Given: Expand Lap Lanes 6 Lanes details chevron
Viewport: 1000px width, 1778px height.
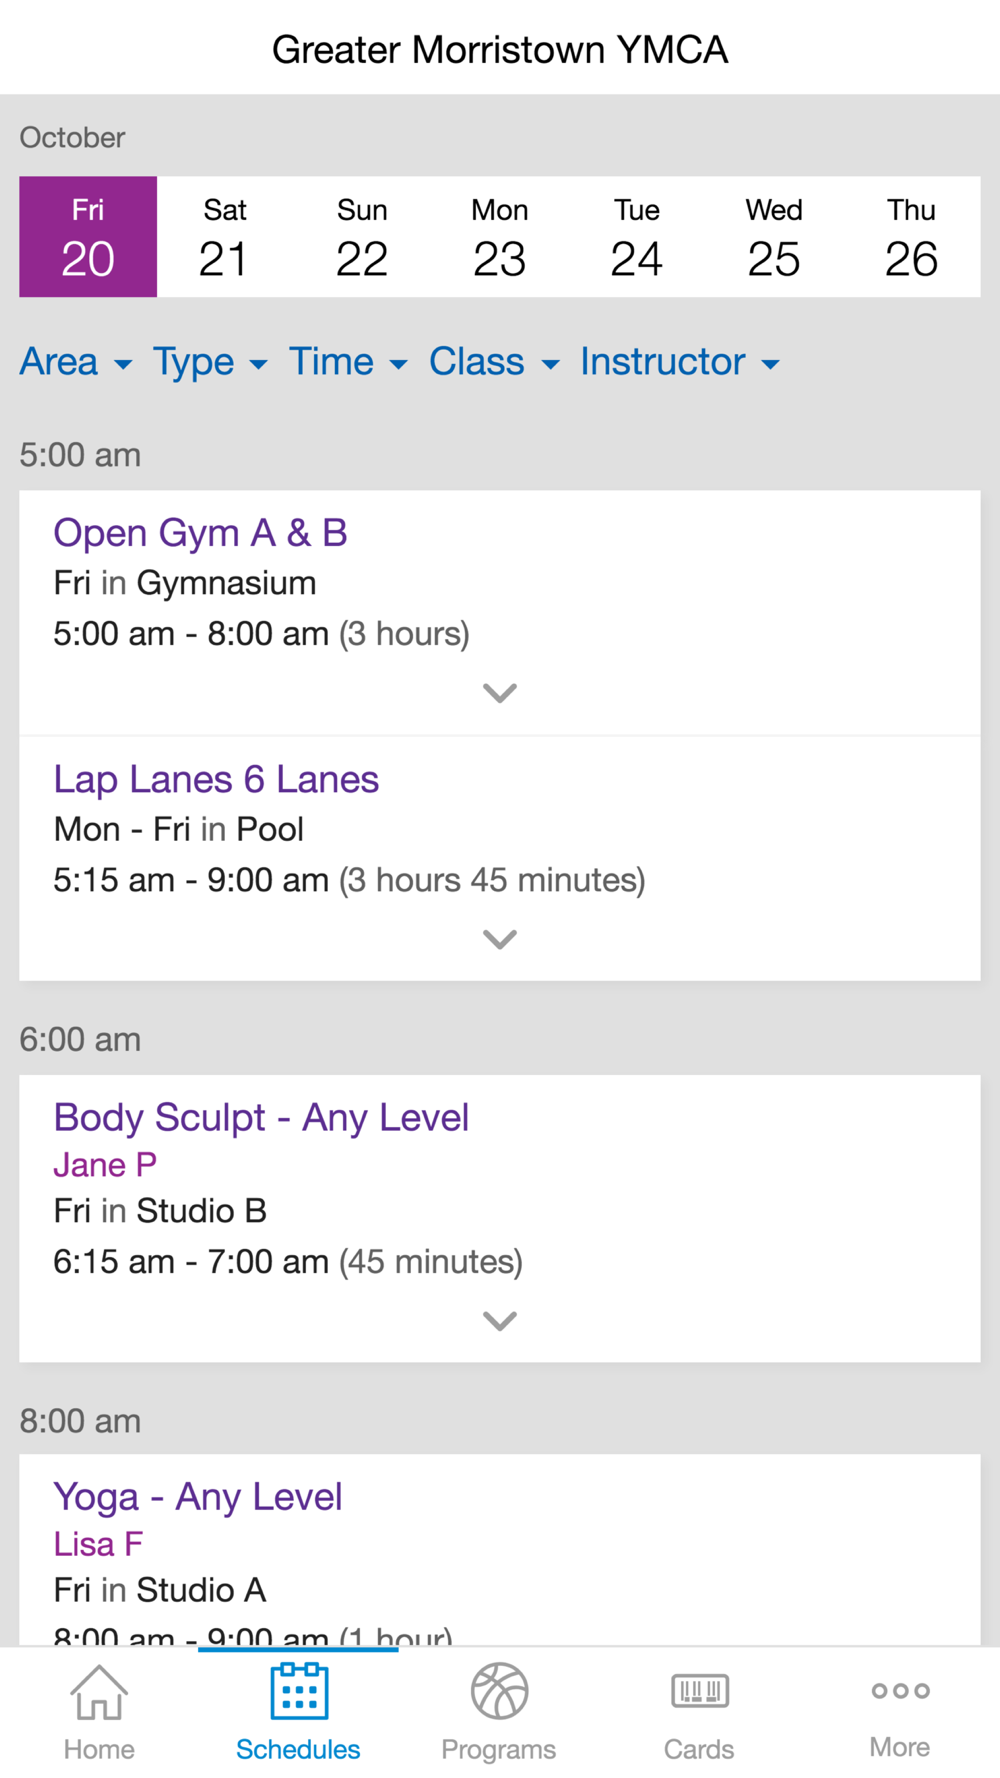Looking at the screenshot, I should (x=500, y=939).
